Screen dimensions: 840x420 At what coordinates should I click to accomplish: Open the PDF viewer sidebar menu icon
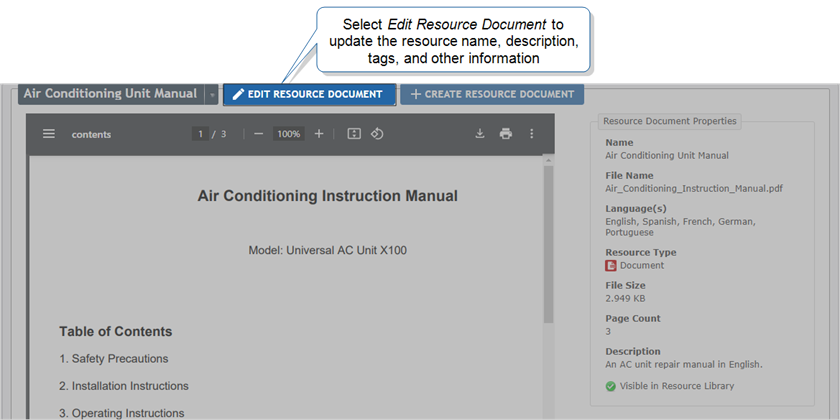point(49,134)
